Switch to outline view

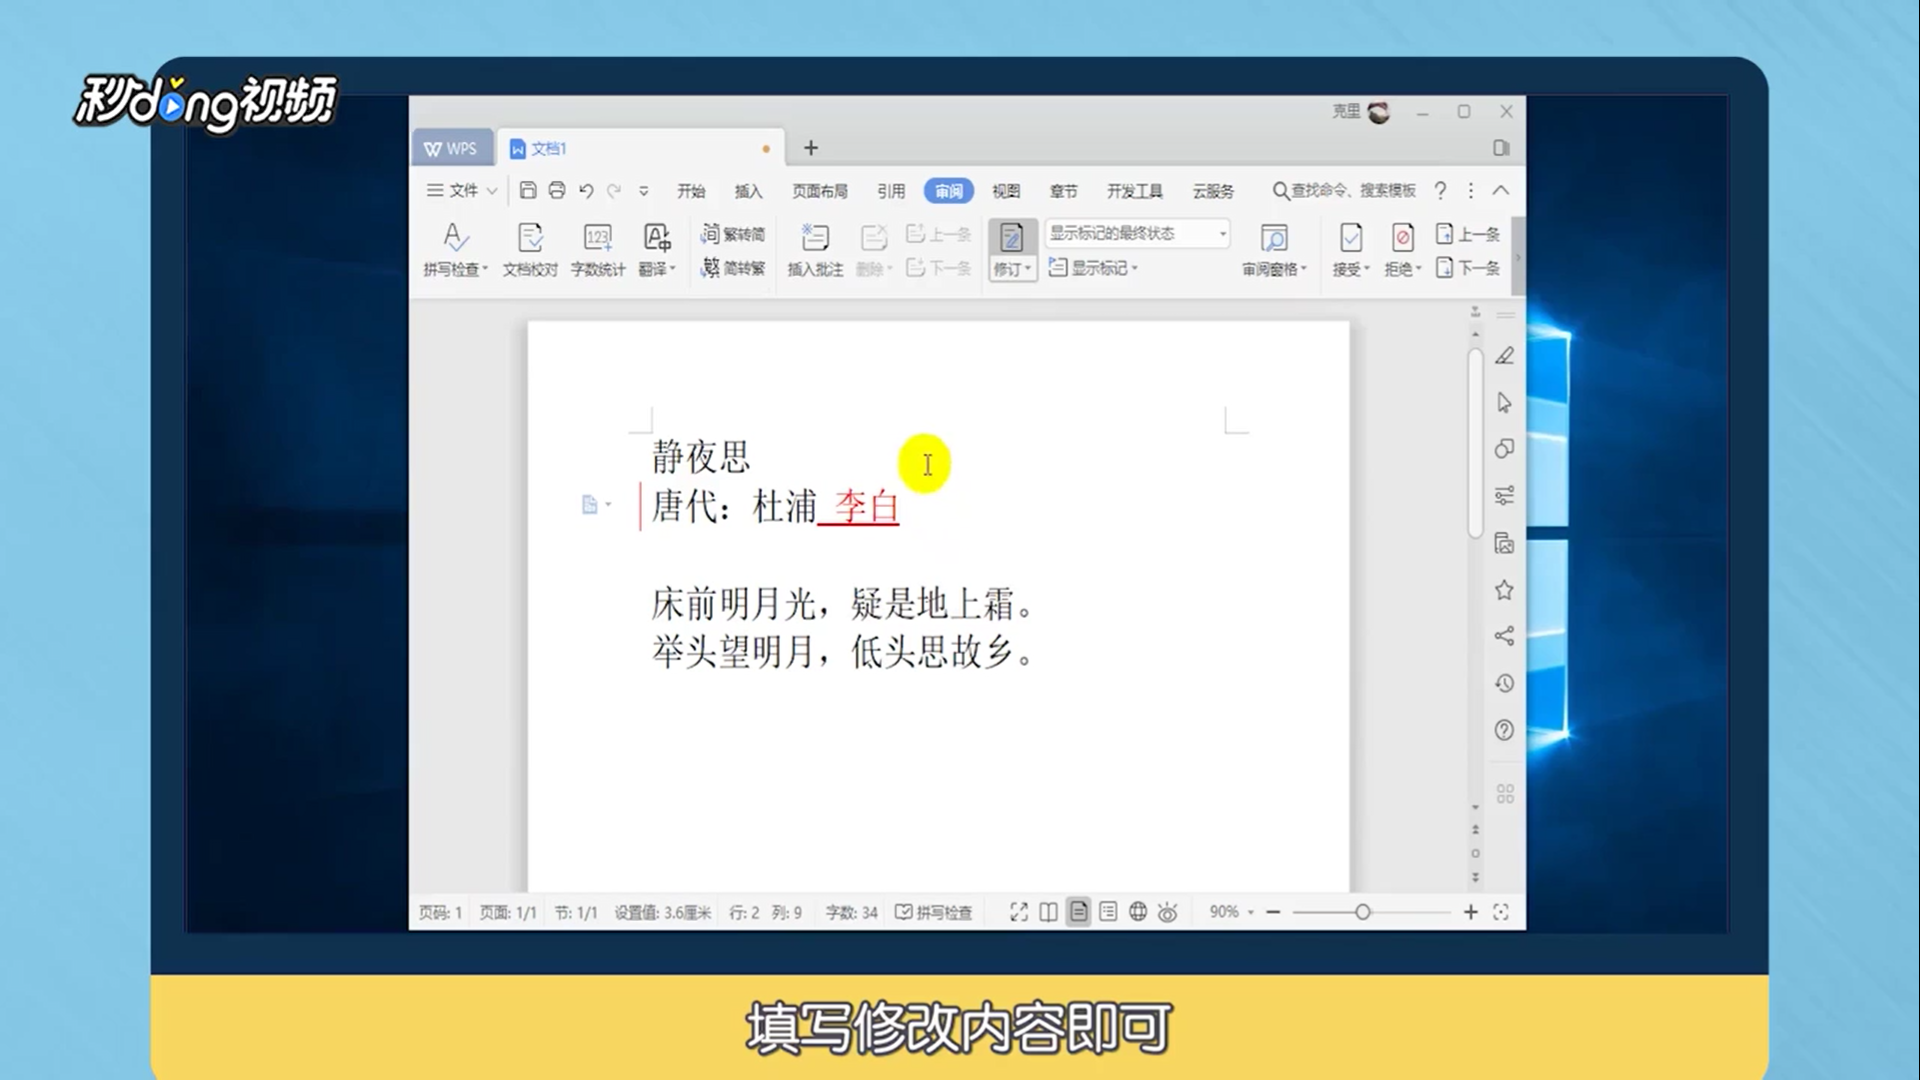tap(1108, 912)
